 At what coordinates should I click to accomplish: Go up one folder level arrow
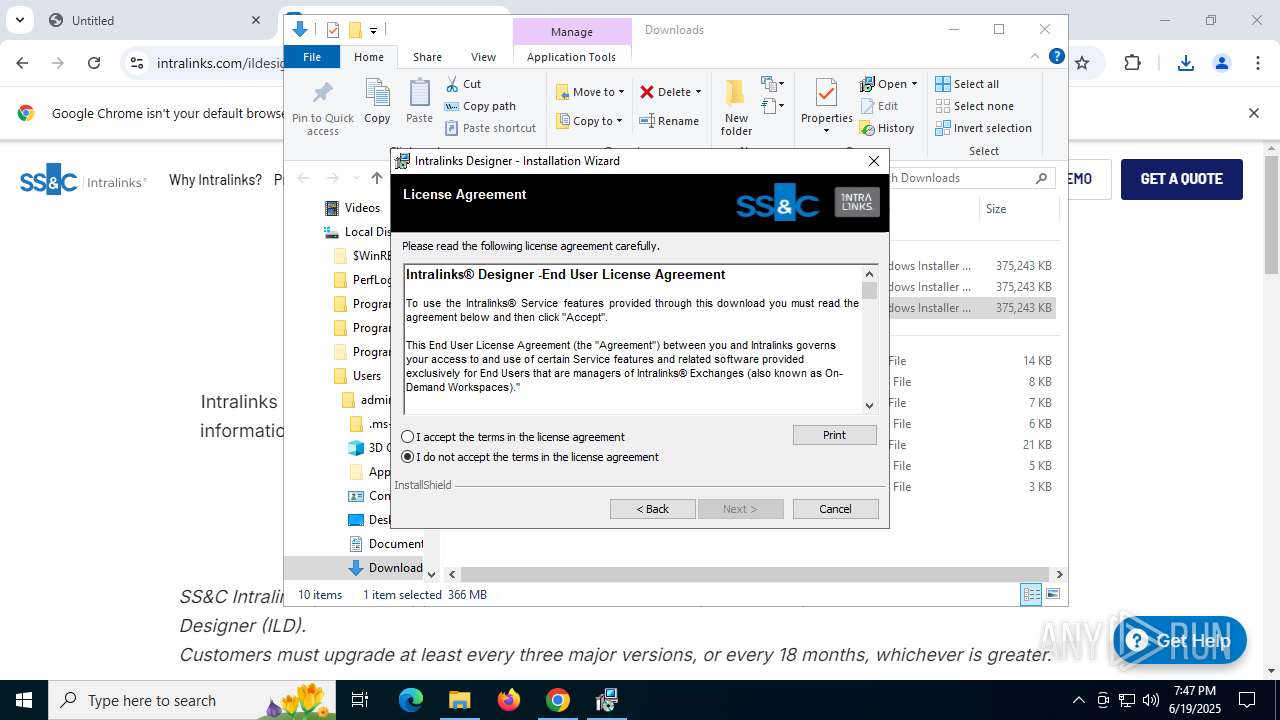[x=376, y=178]
